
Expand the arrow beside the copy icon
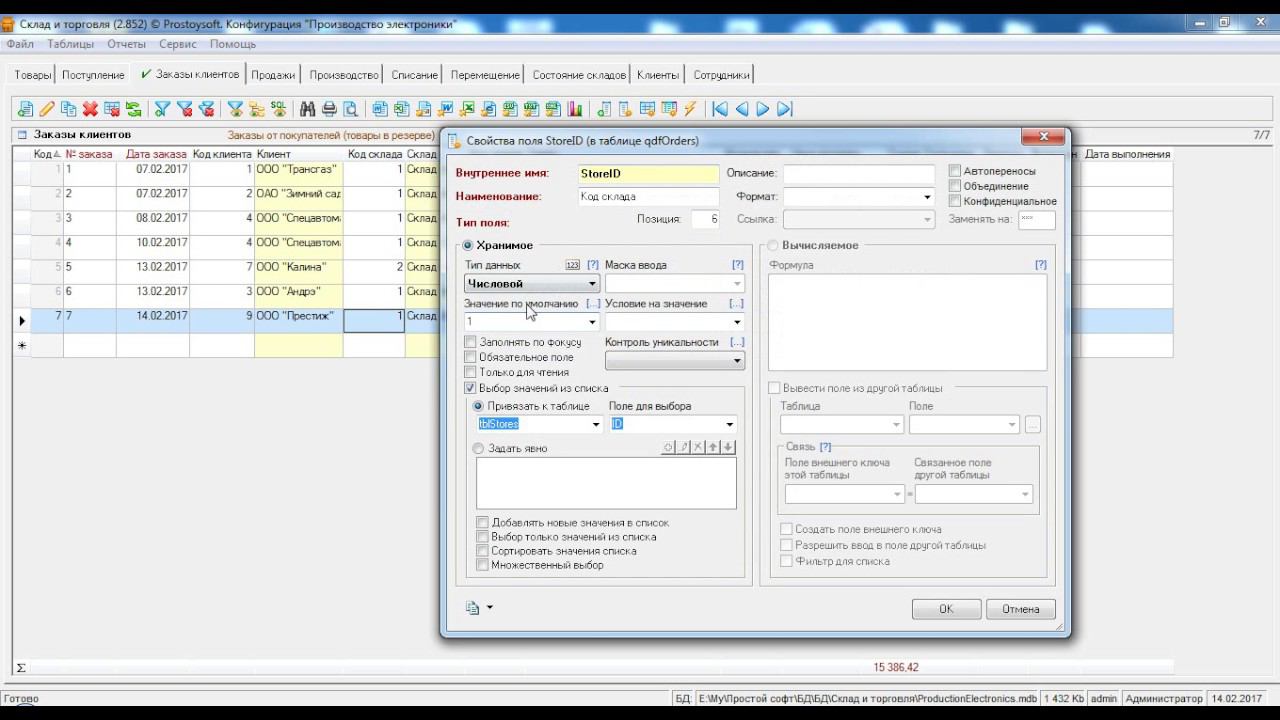click(x=489, y=608)
